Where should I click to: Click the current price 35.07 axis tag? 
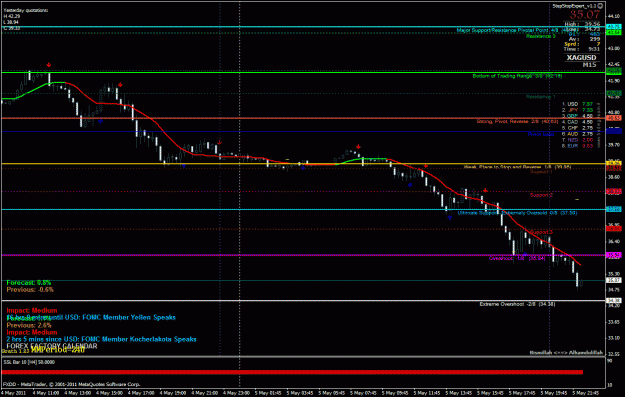[x=613, y=281]
